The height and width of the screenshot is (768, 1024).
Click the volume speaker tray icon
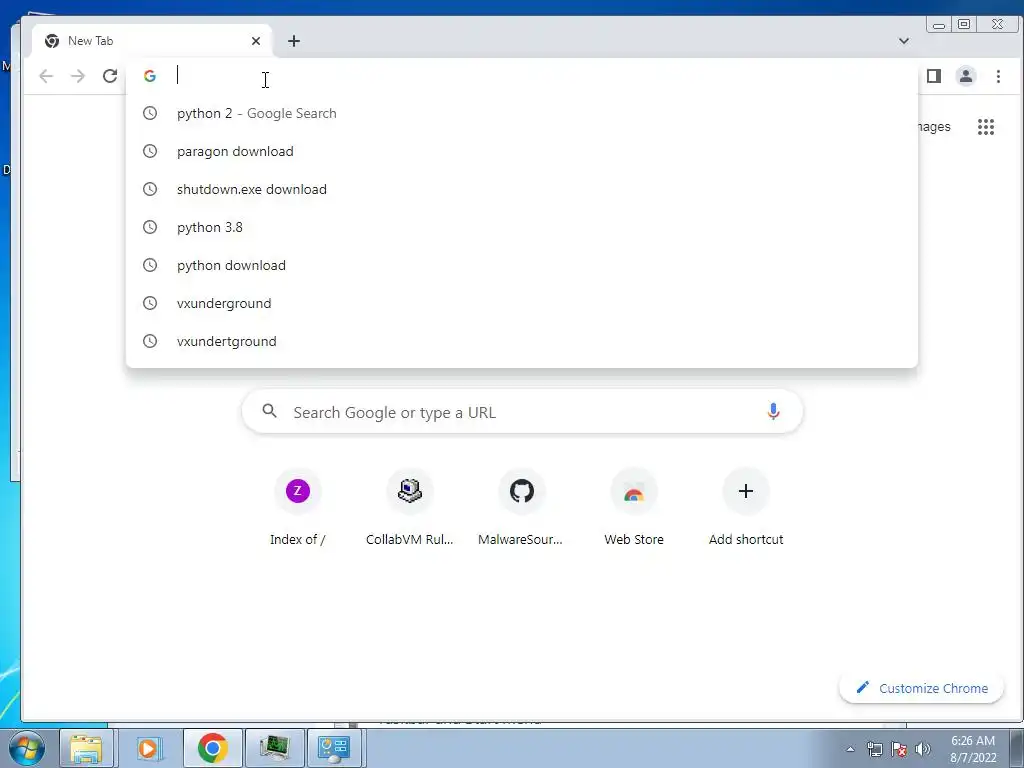[922, 749]
